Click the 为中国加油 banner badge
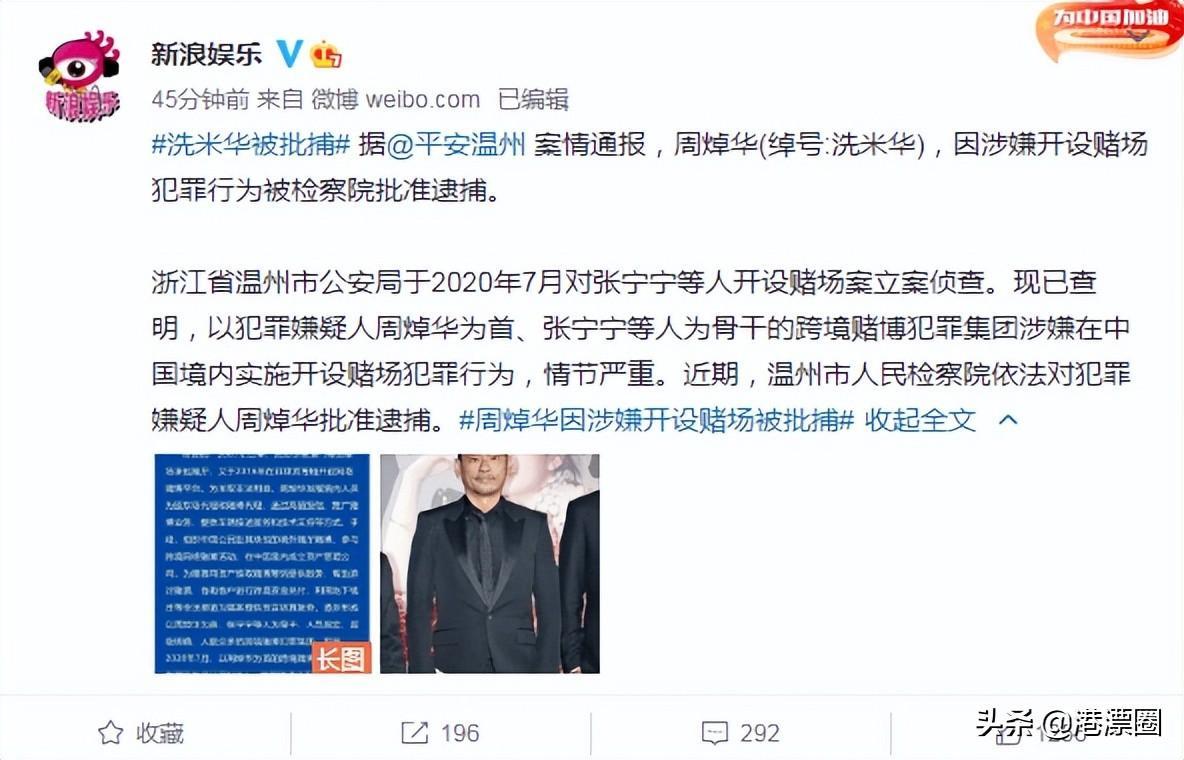Image resolution: width=1184 pixels, height=760 pixels. click(1108, 30)
